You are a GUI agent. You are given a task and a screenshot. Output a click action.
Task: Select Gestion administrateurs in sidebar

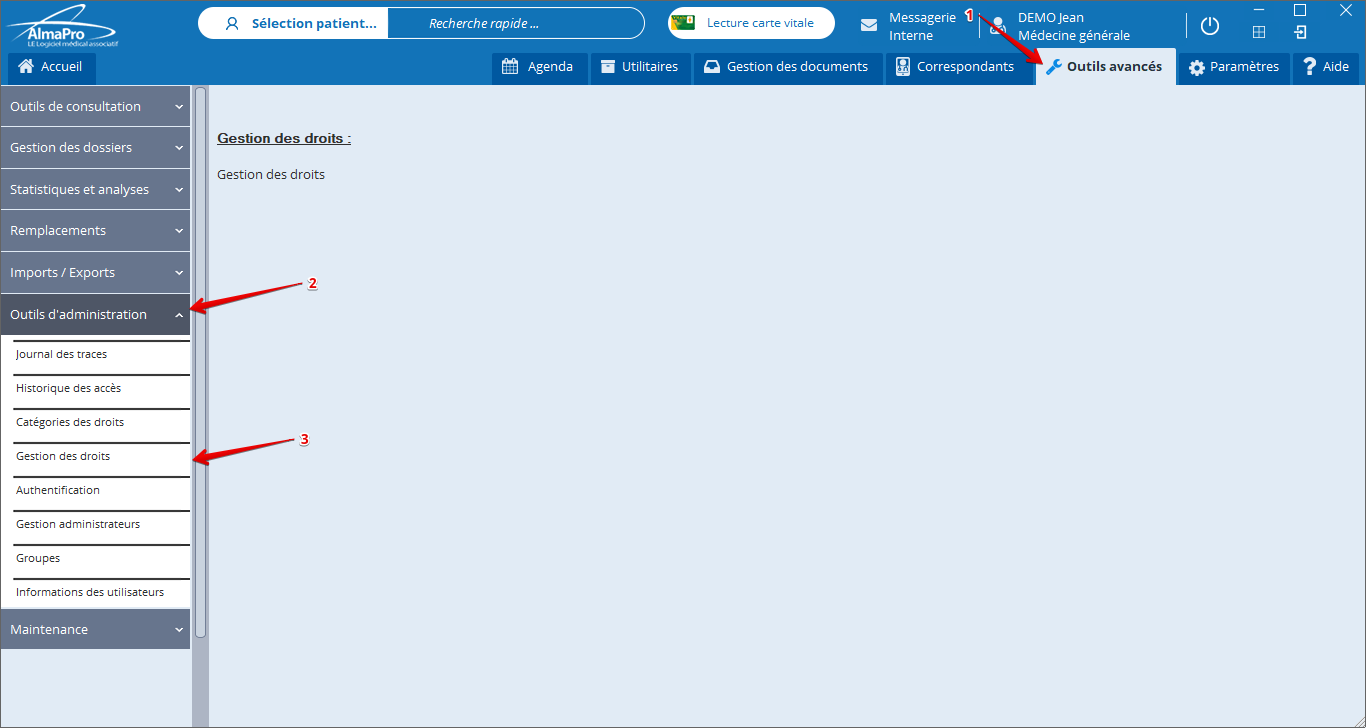pos(78,524)
